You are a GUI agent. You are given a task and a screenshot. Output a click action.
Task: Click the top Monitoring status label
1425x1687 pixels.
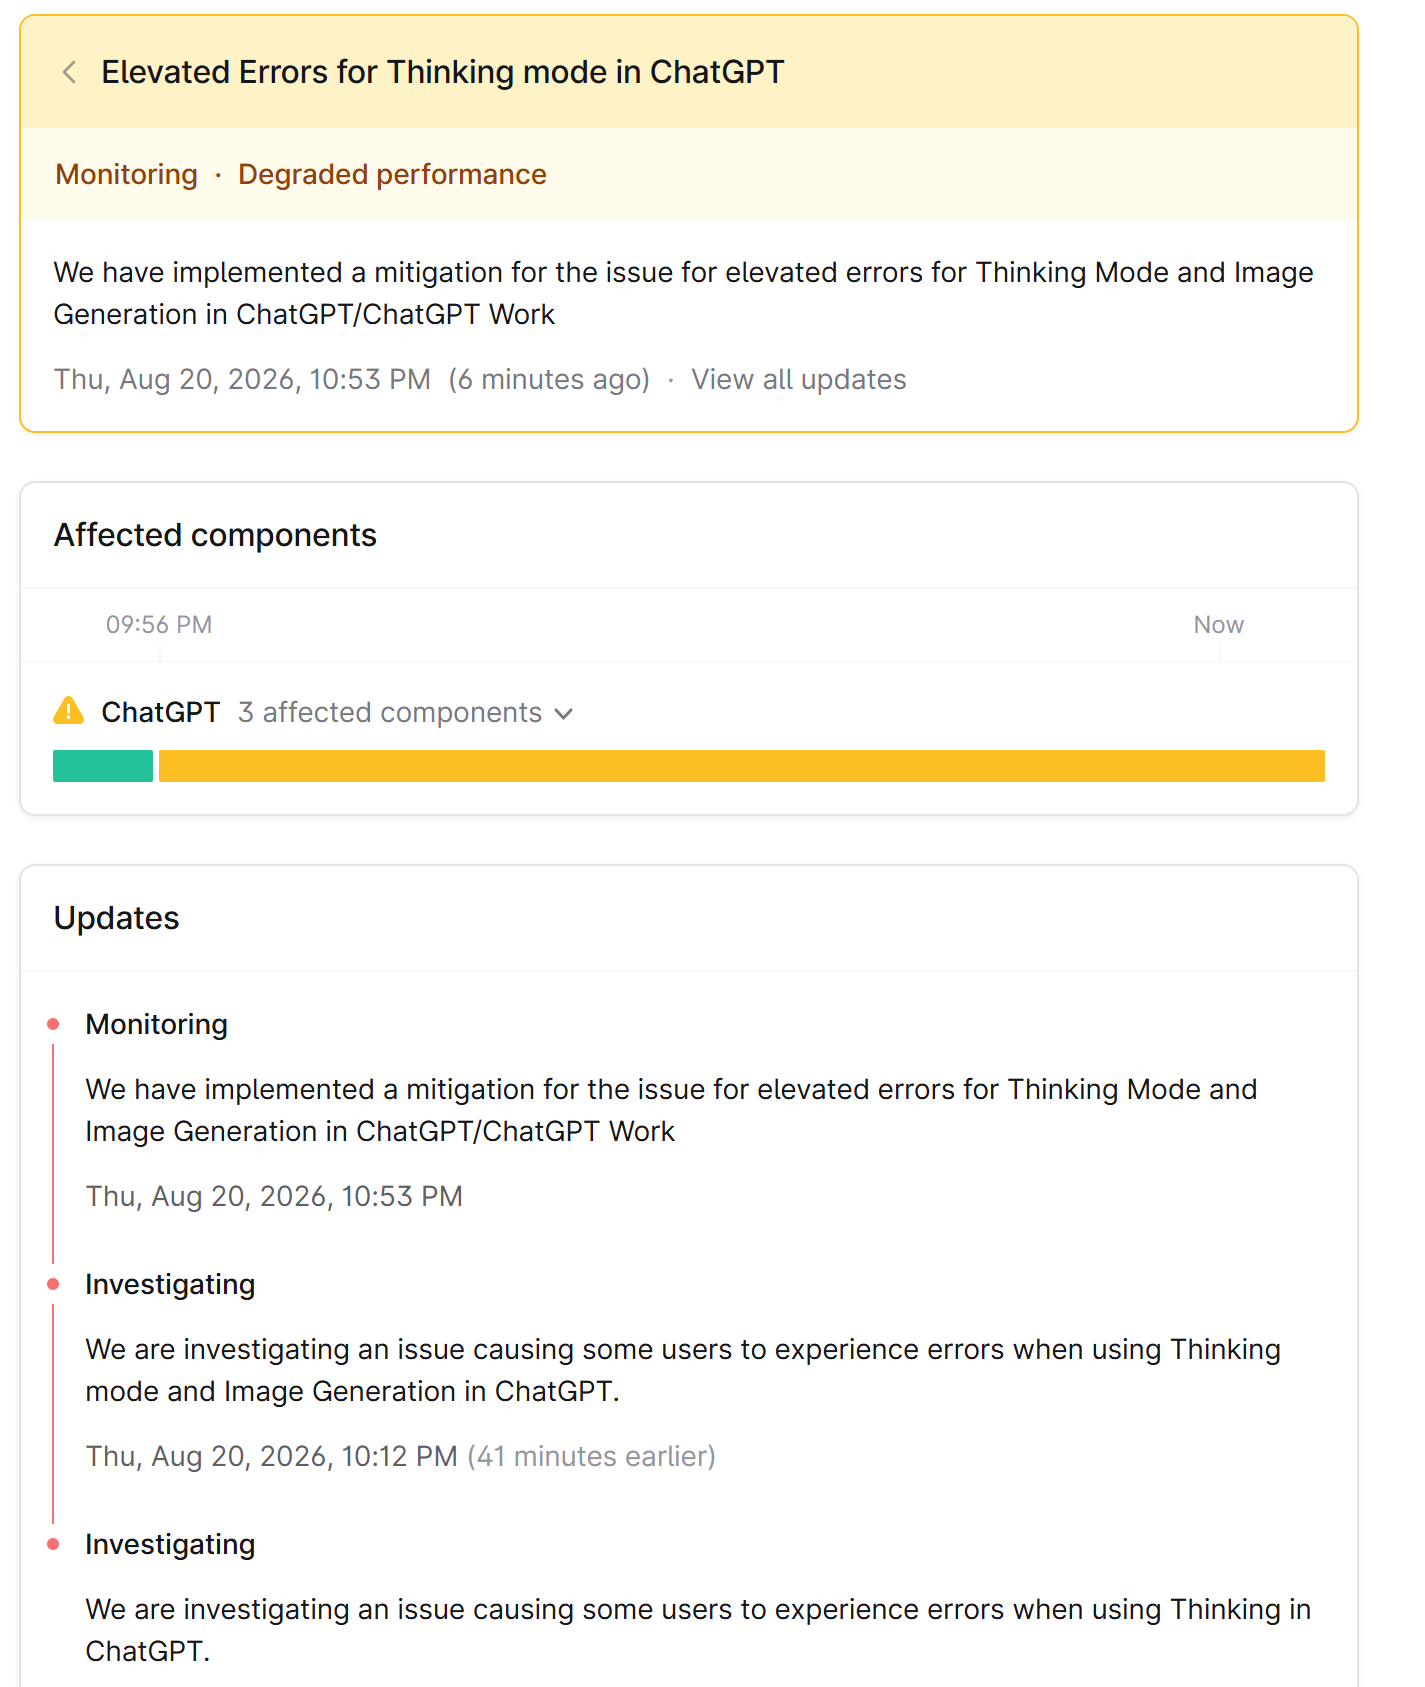pyautogui.click(x=126, y=174)
